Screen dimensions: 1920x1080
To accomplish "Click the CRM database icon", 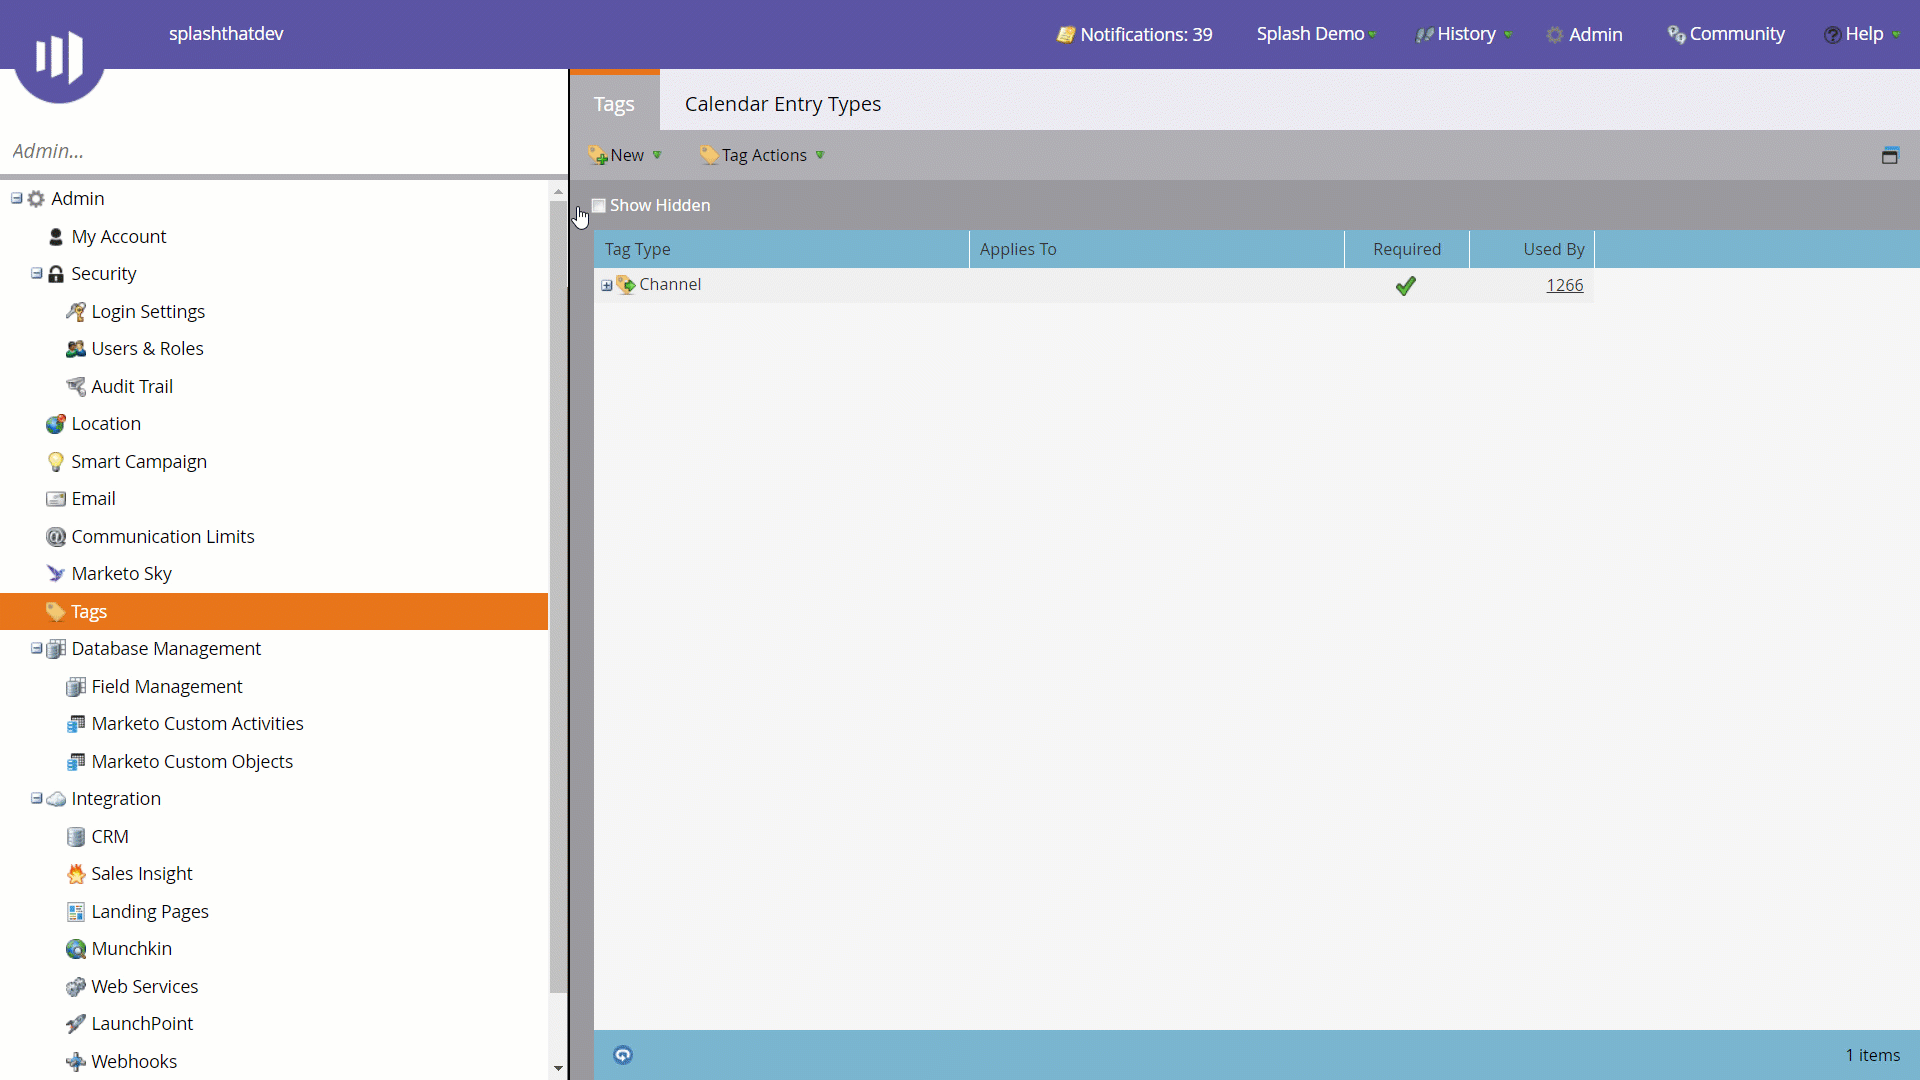I will [x=76, y=837].
